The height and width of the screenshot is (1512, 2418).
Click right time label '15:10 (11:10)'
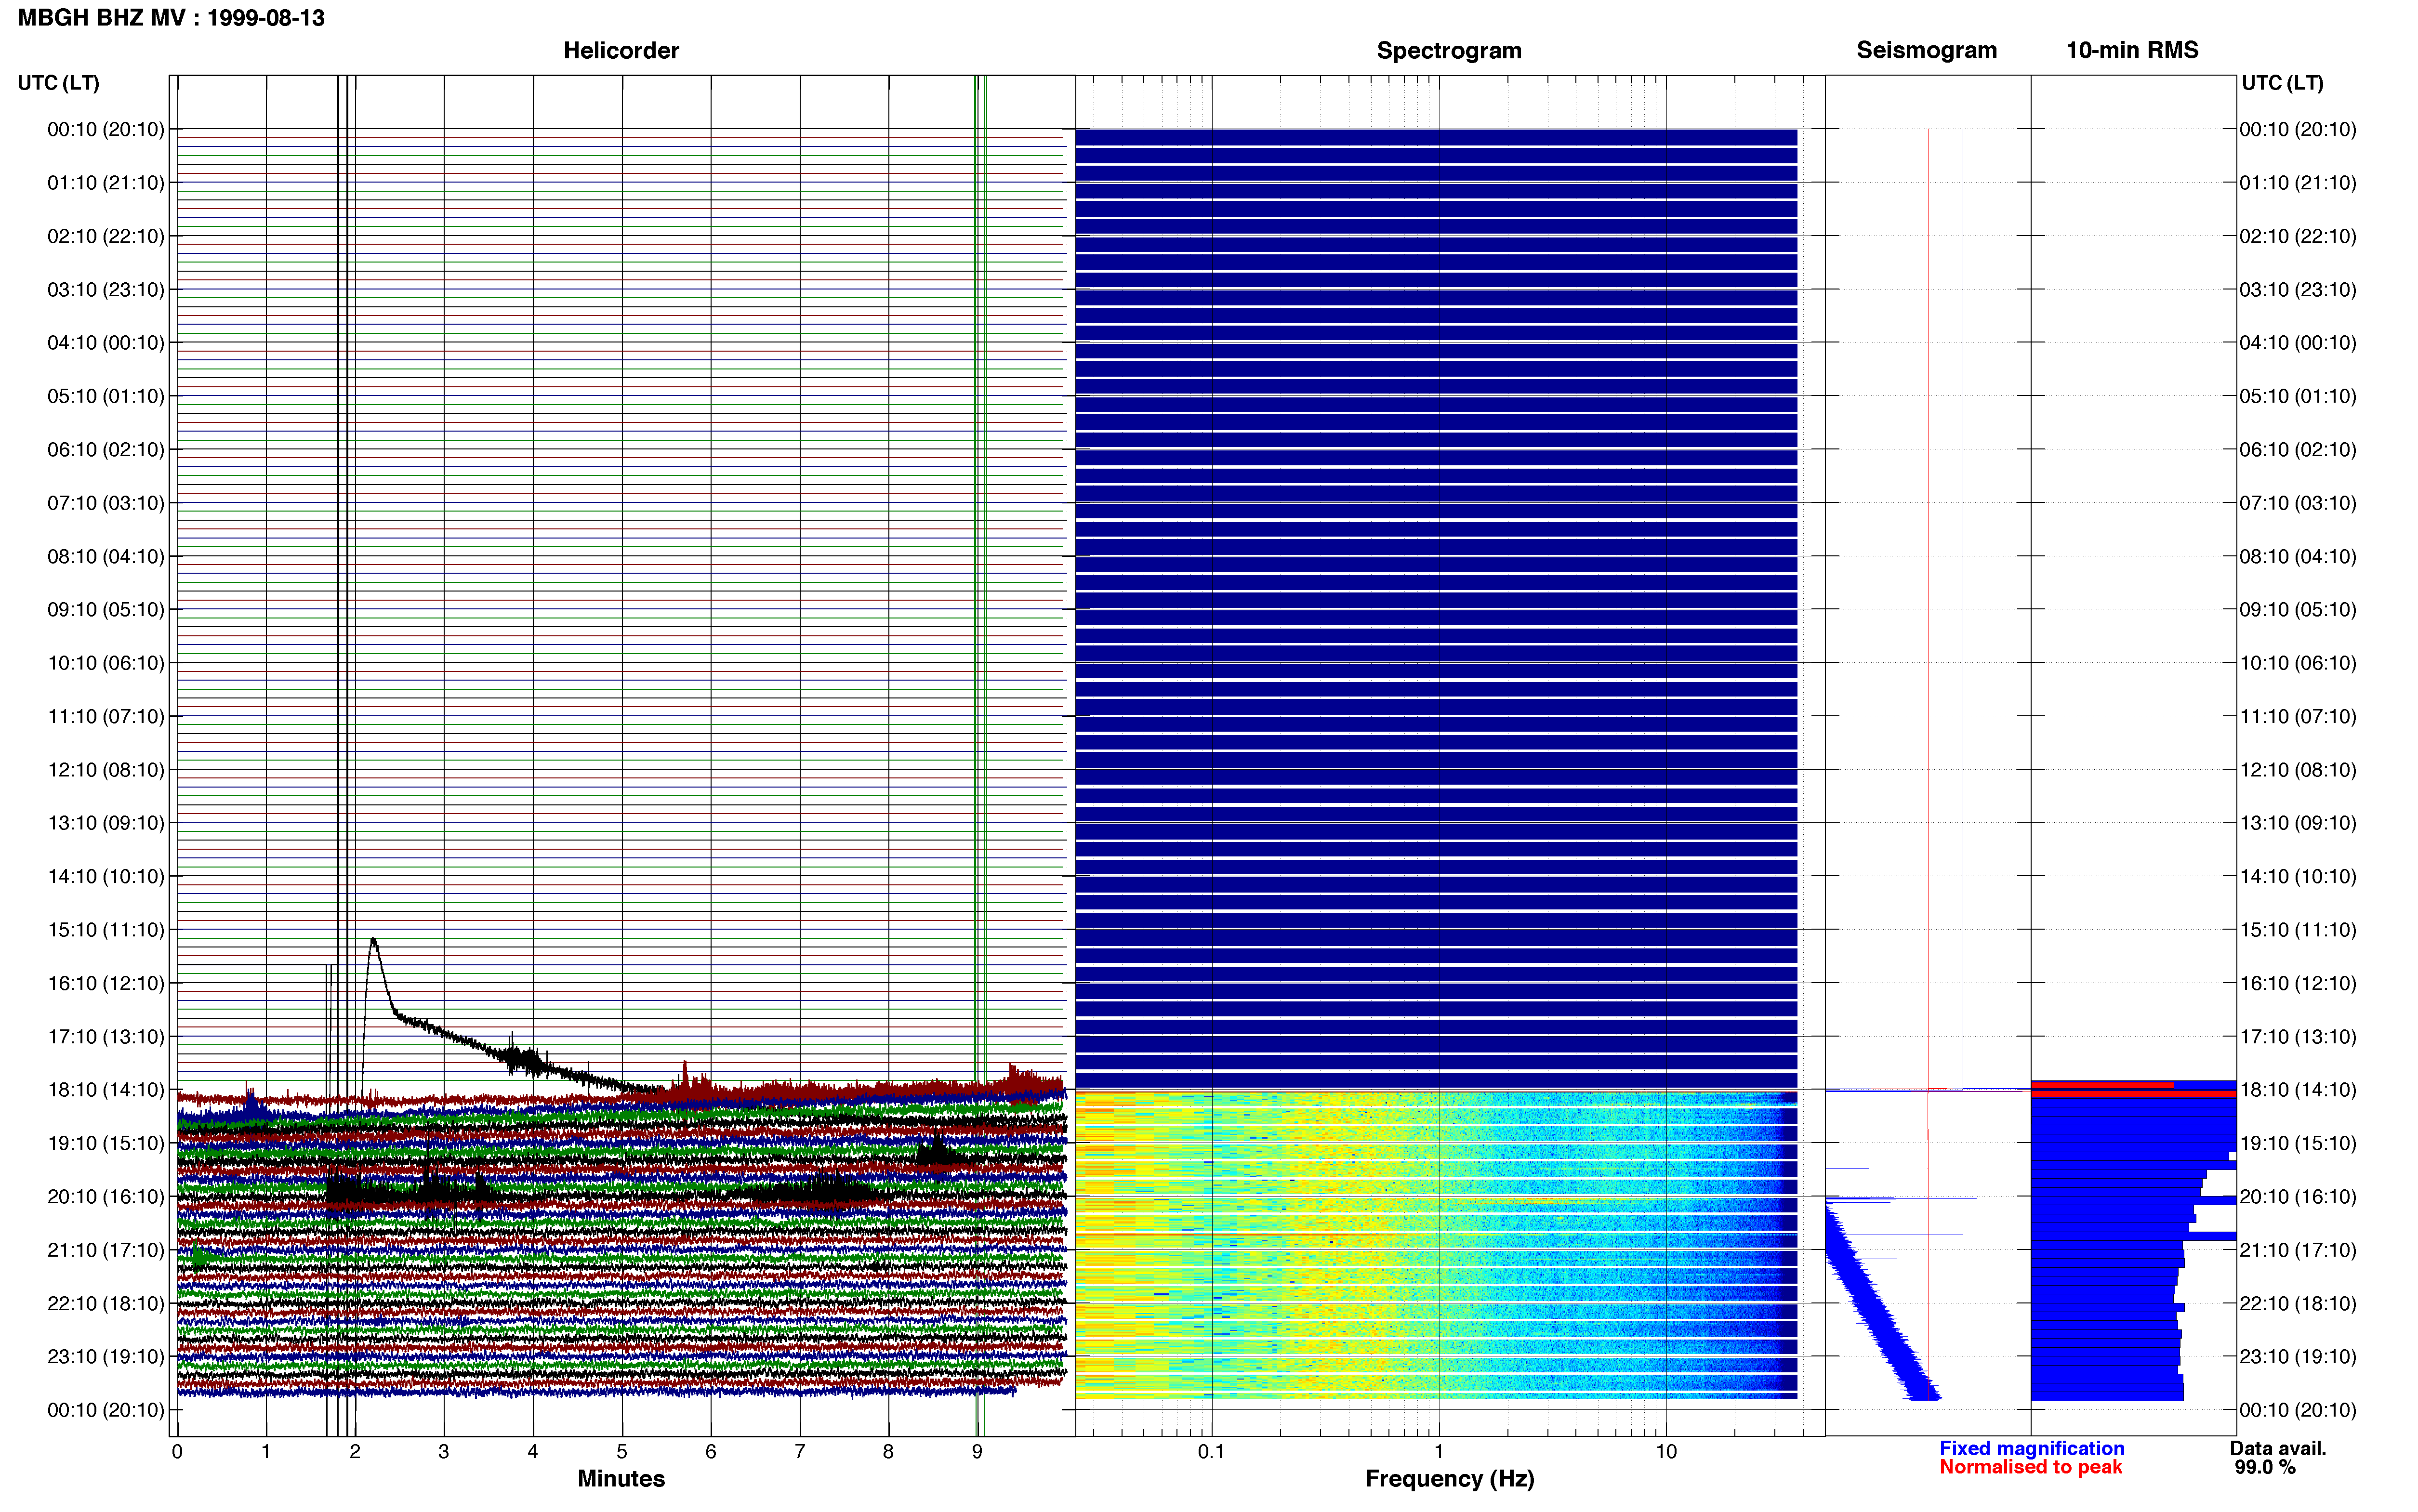[x=2298, y=930]
